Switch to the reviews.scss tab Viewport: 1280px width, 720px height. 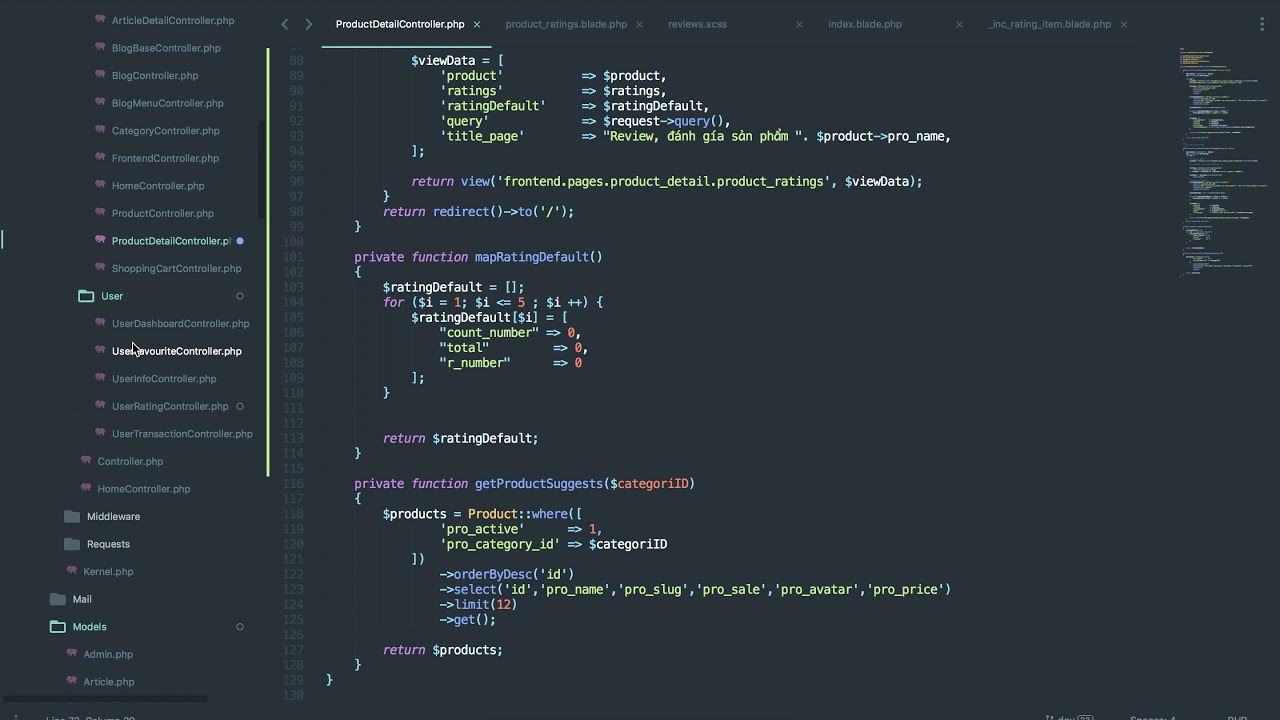(x=697, y=24)
